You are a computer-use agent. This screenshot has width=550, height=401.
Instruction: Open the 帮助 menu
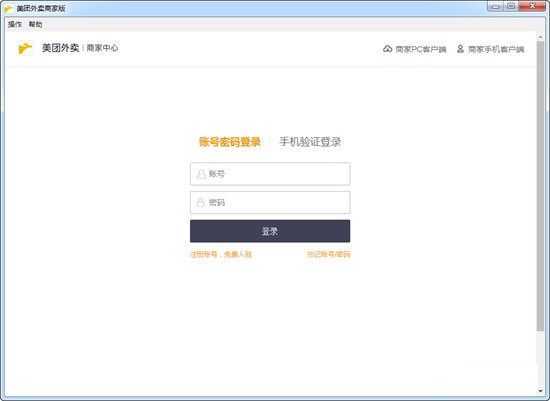[35, 24]
